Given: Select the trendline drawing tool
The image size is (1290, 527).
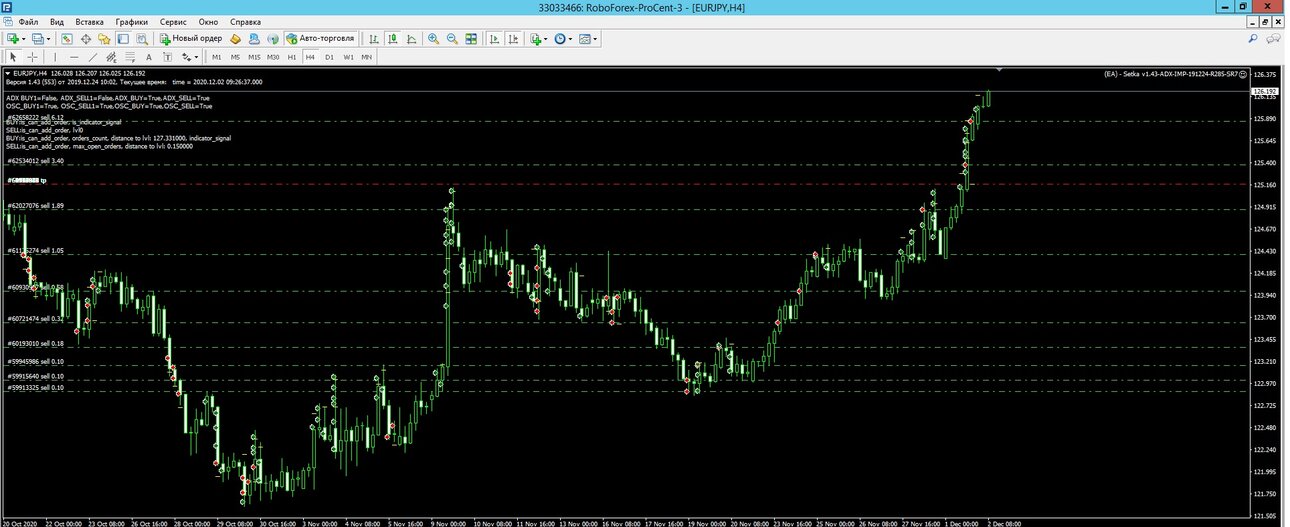Looking at the screenshot, I should [93, 57].
